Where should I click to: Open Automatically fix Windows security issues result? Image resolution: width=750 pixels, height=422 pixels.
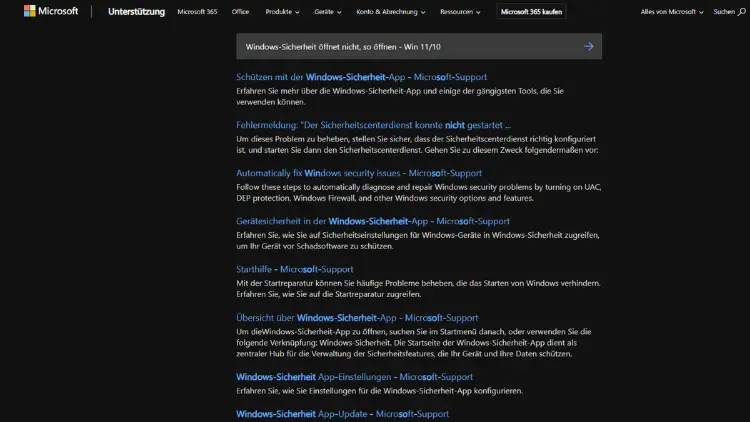click(359, 173)
